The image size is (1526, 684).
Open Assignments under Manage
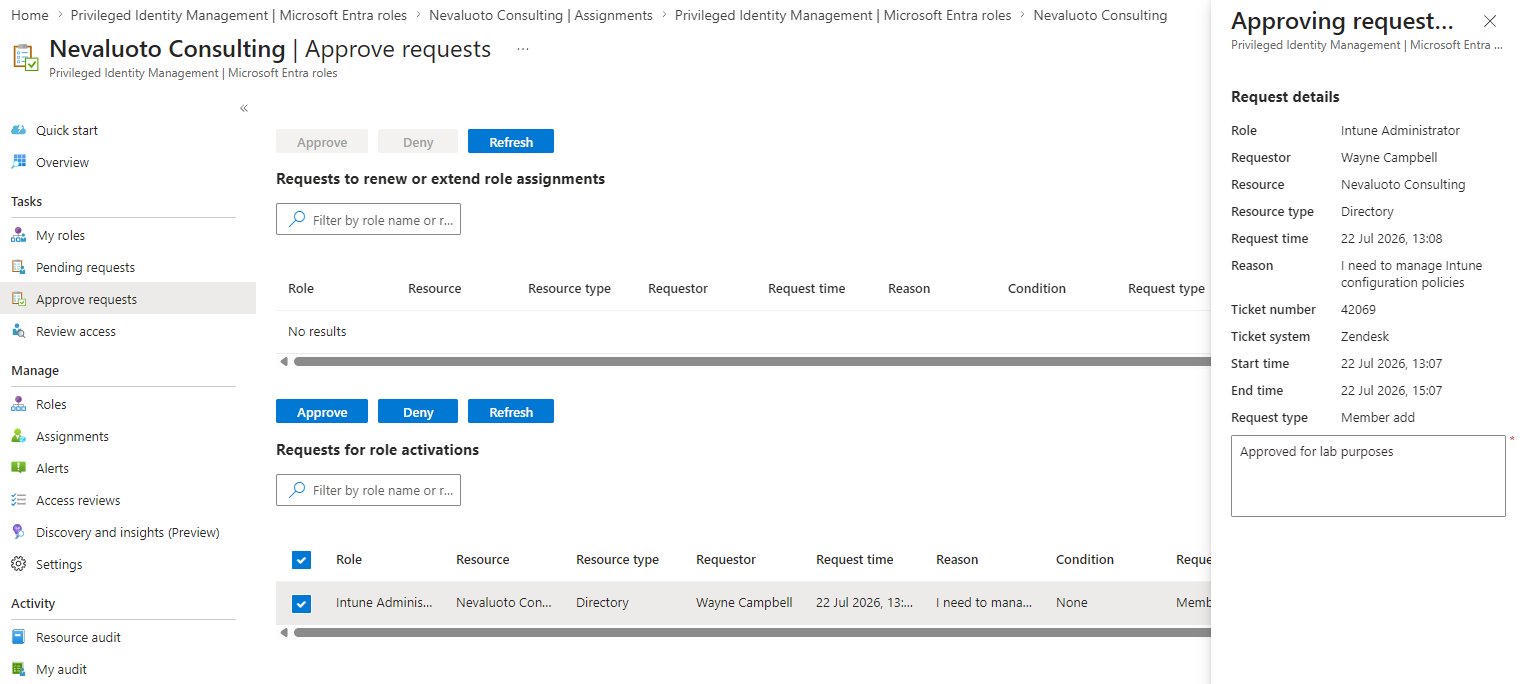(x=72, y=436)
